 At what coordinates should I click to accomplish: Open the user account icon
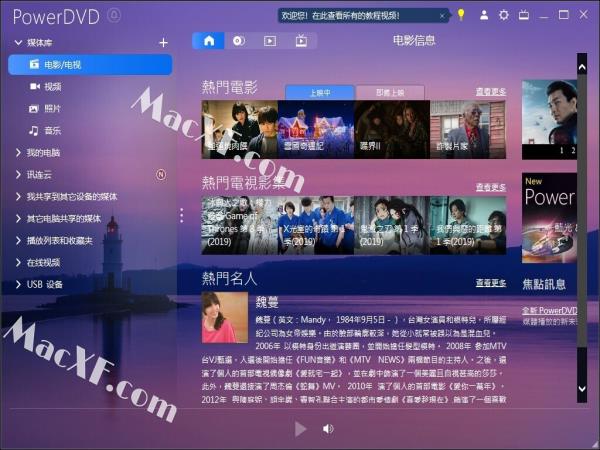(x=484, y=15)
